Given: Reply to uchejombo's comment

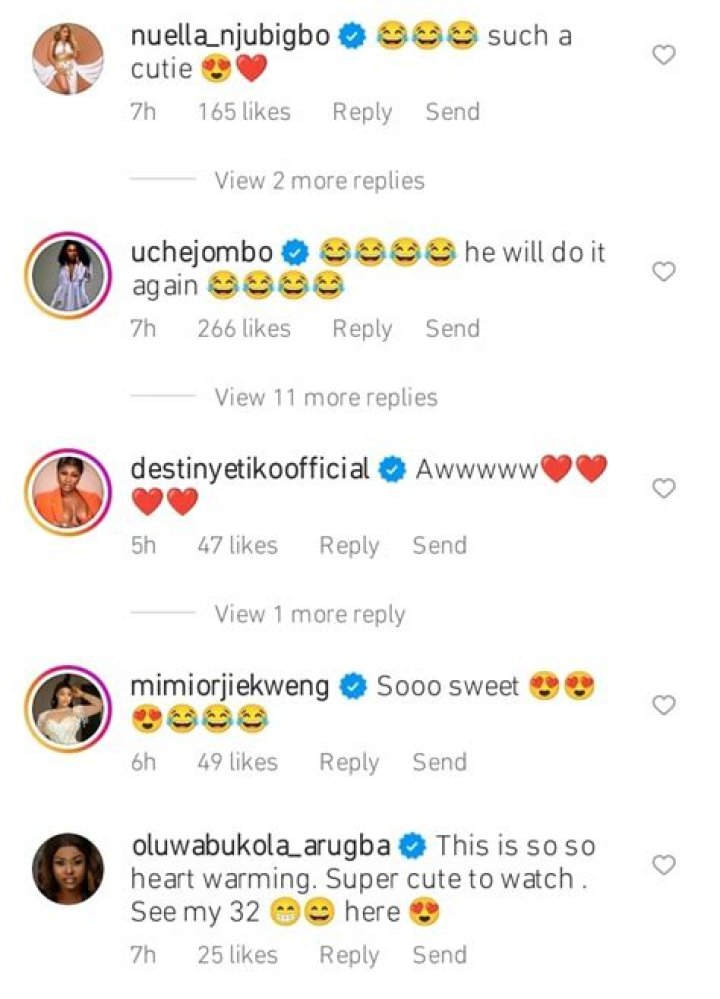Looking at the screenshot, I should click(x=363, y=328).
